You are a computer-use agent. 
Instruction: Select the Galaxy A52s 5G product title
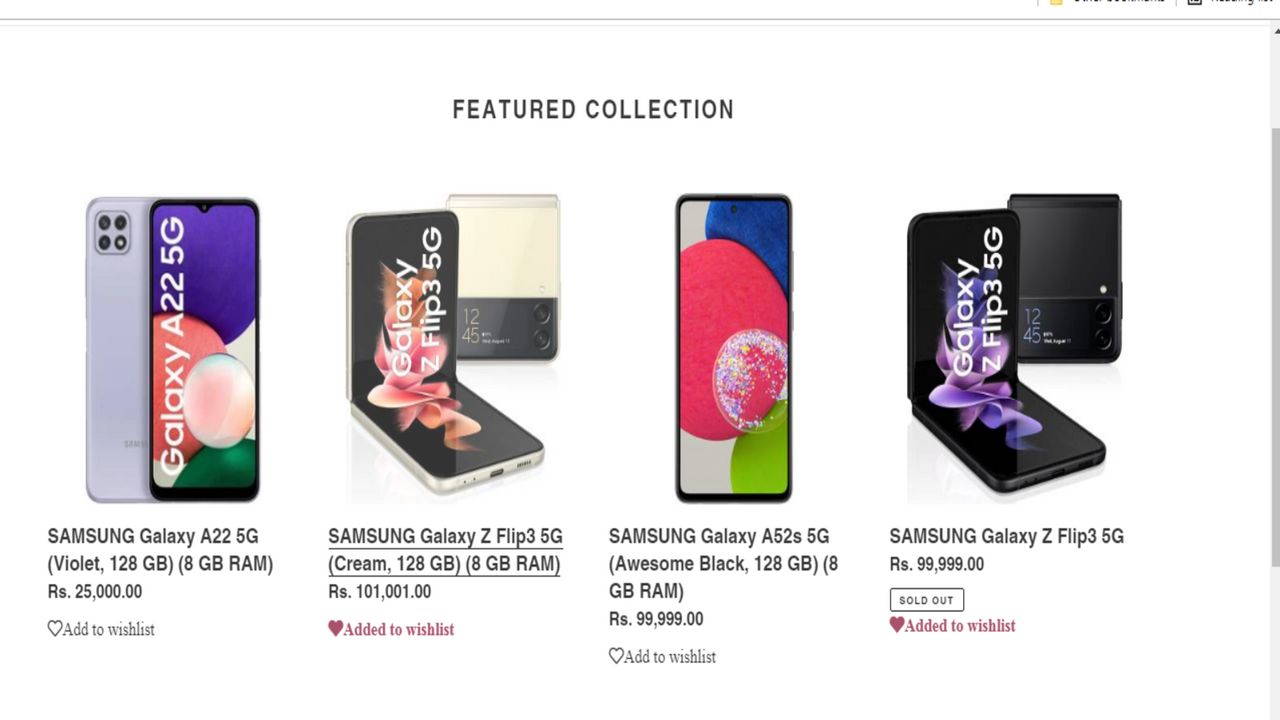[723, 563]
